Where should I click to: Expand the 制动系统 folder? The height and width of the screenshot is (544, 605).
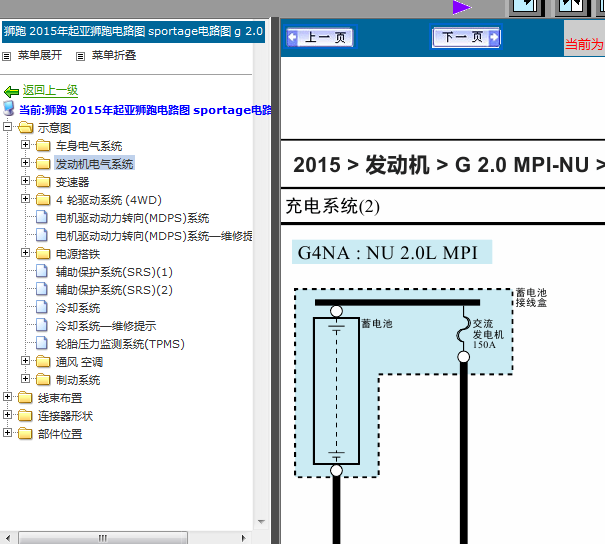coord(25,379)
